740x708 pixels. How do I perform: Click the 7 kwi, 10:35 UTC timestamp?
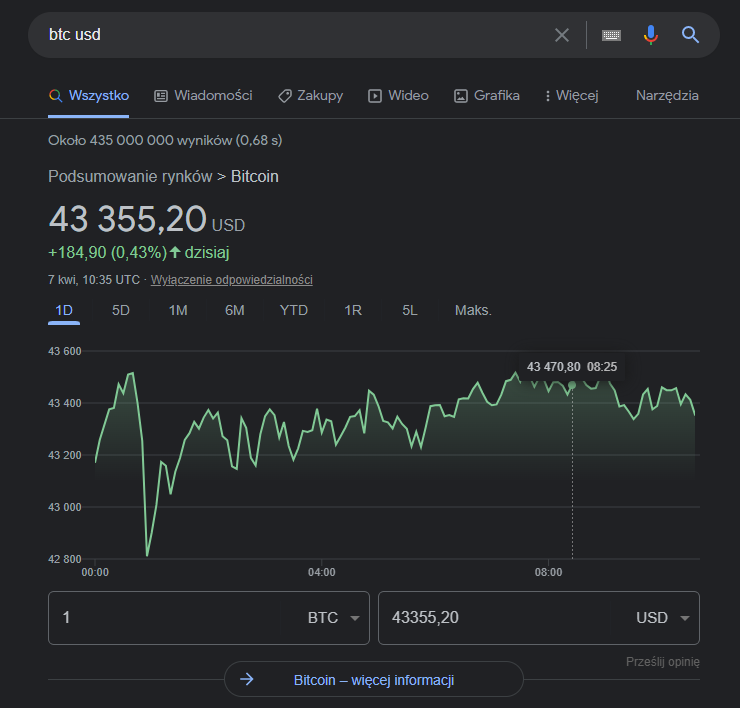[94, 280]
